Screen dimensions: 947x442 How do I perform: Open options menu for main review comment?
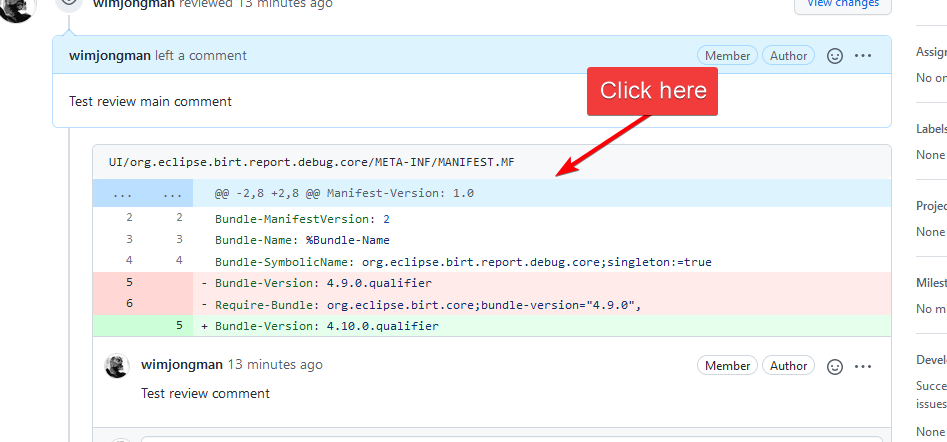click(x=863, y=56)
